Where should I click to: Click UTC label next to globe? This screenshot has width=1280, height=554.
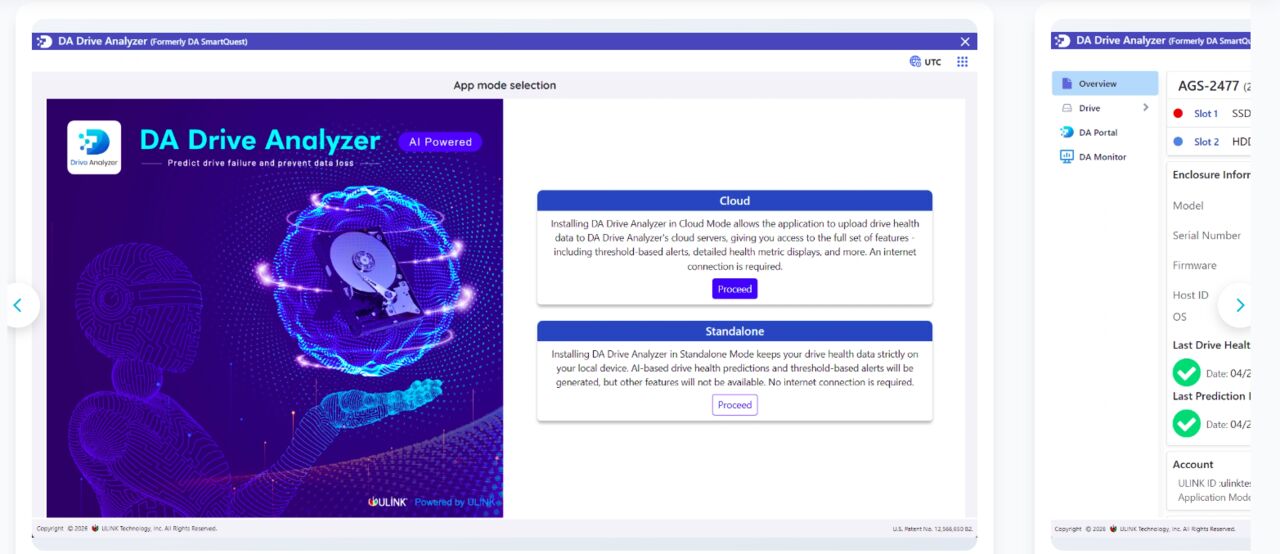click(933, 62)
